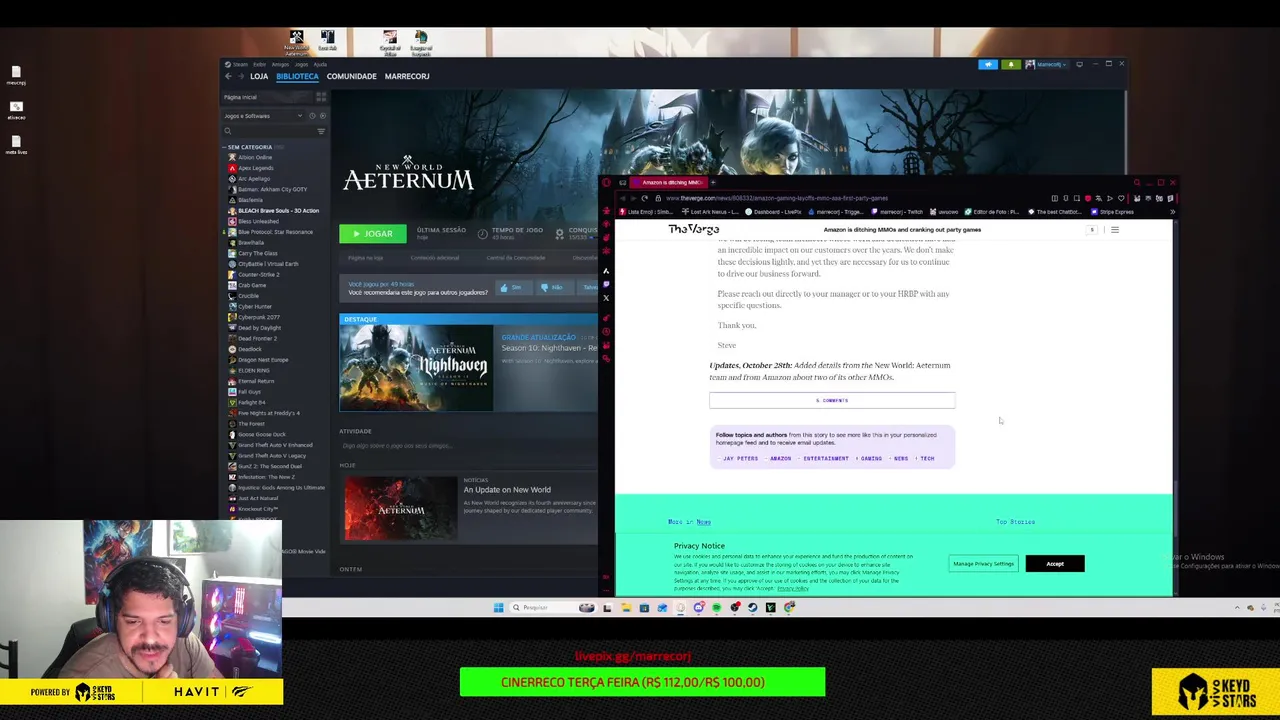1280x720 pixels.
Task: Open the advanced filters icon in library search
Action: (321, 131)
